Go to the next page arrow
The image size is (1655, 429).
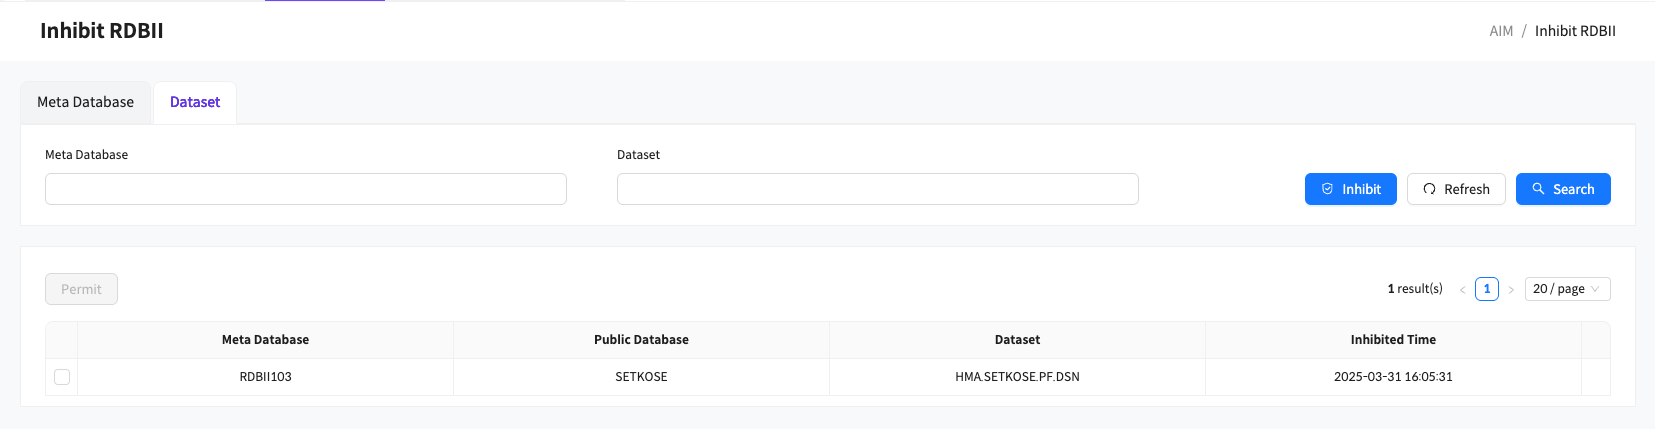1511,290
